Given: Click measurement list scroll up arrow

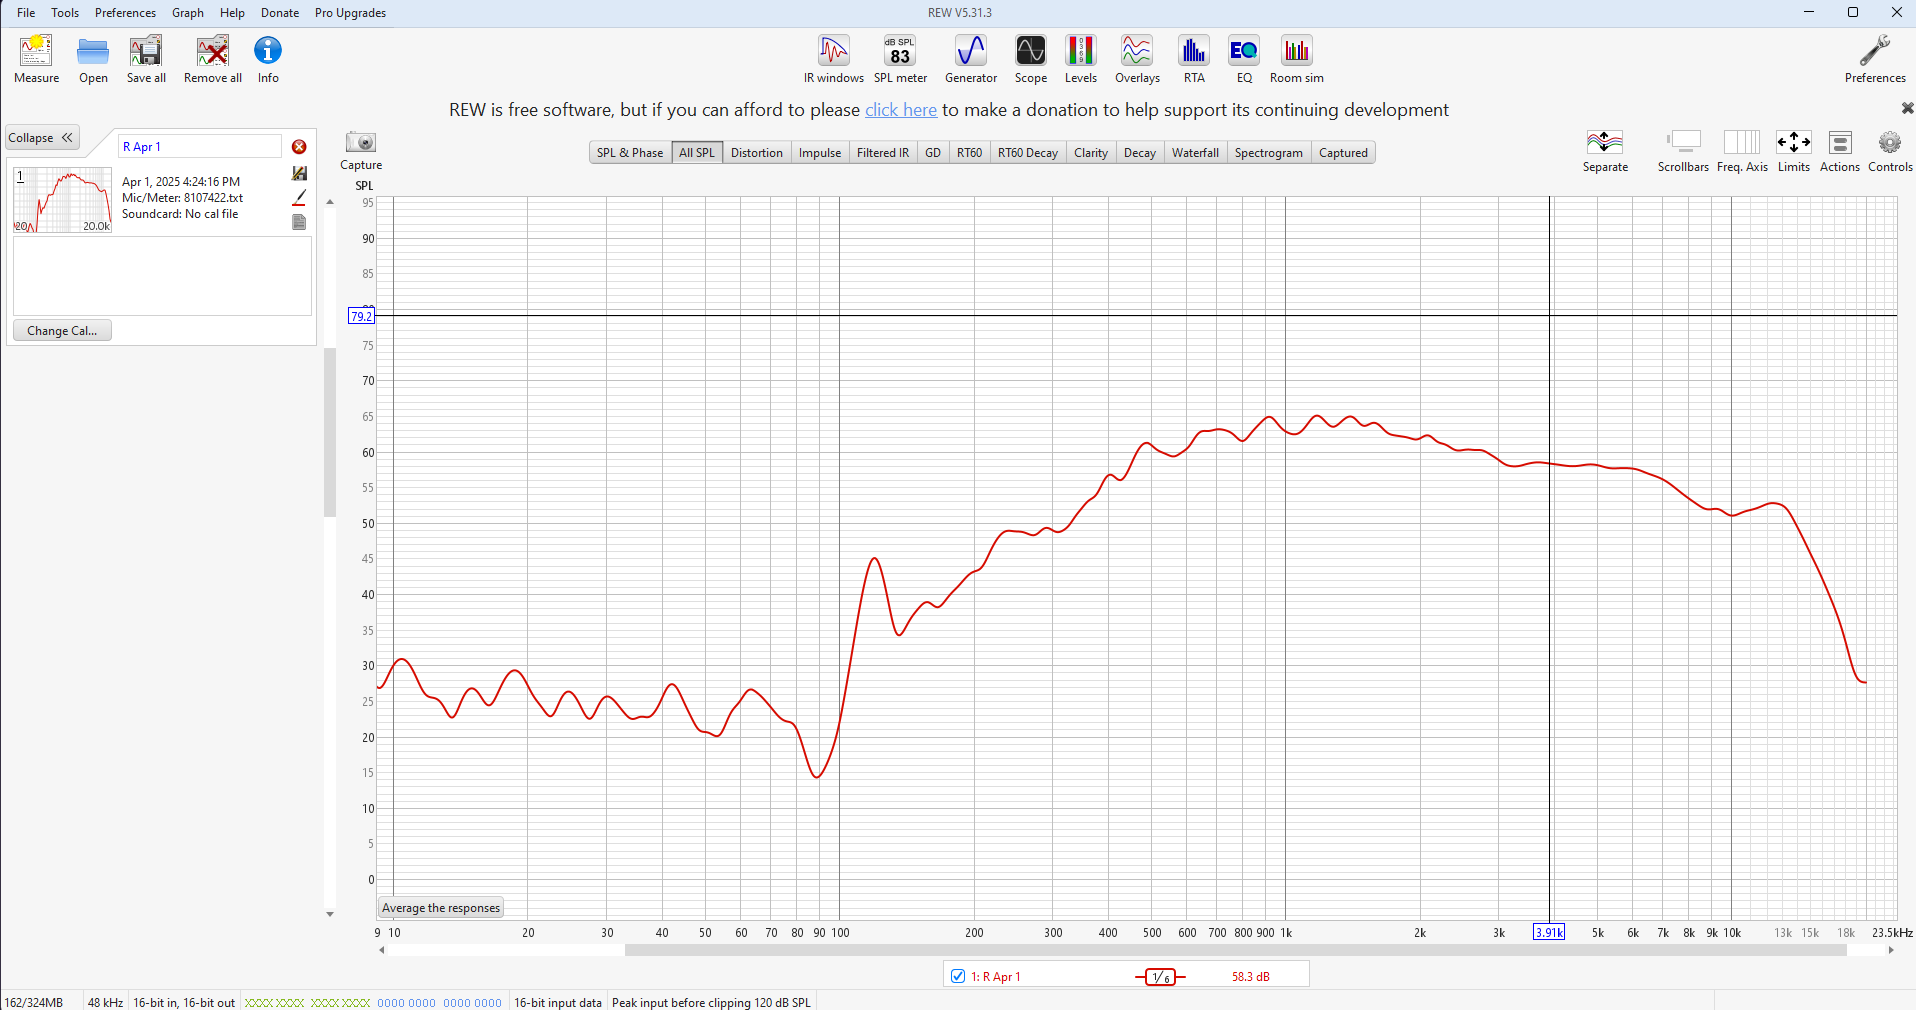Looking at the screenshot, I should point(330,202).
